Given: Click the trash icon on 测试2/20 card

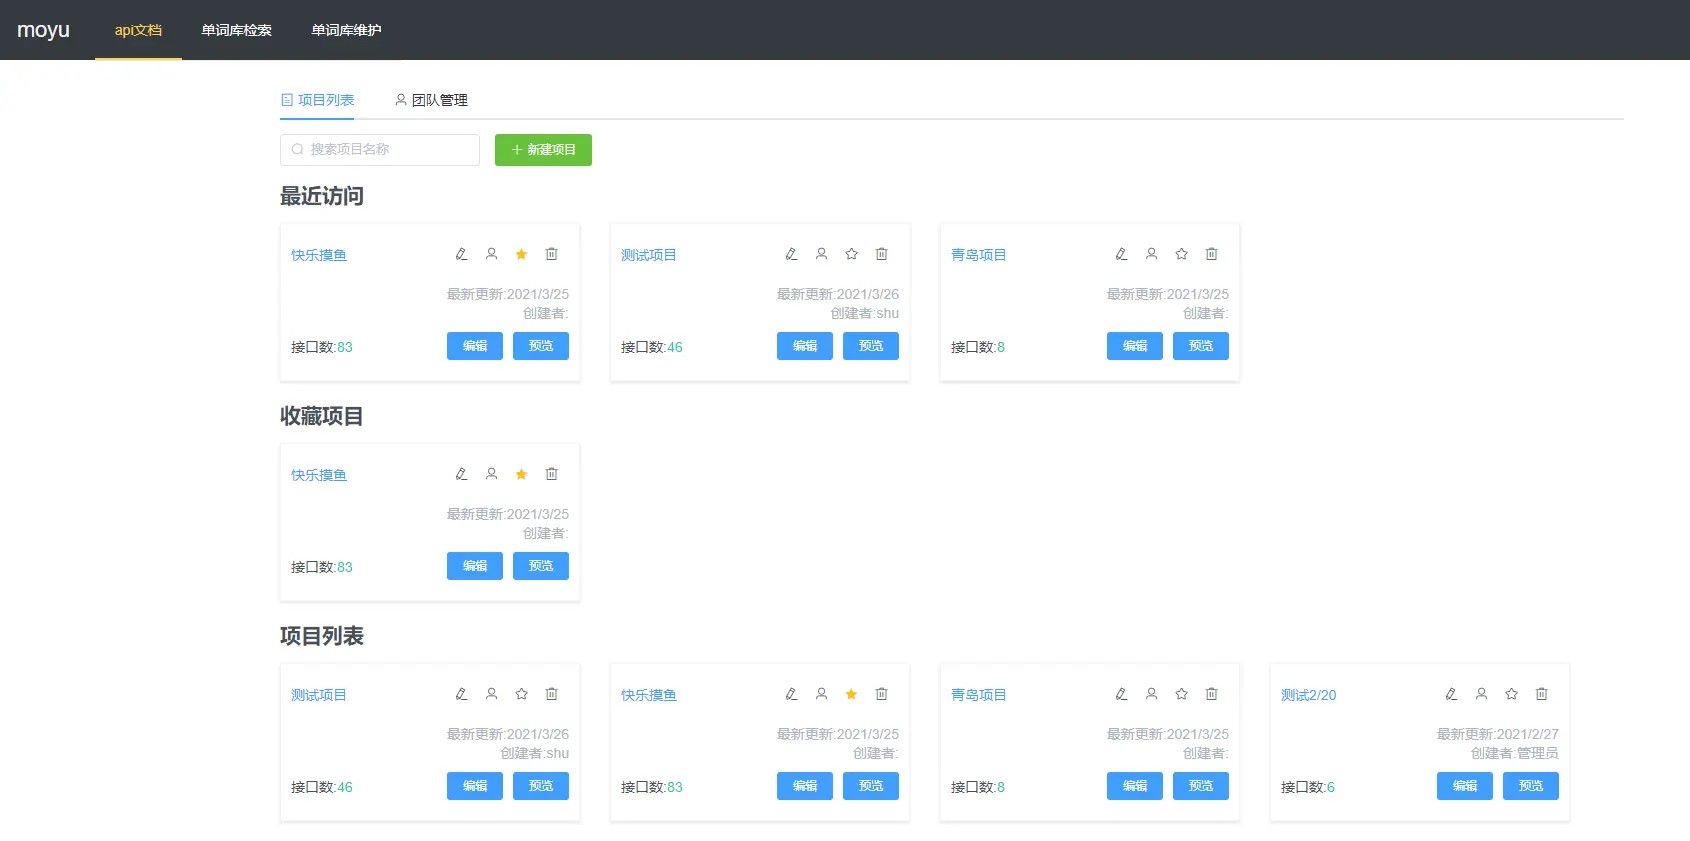Looking at the screenshot, I should [x=1541, y=694].
